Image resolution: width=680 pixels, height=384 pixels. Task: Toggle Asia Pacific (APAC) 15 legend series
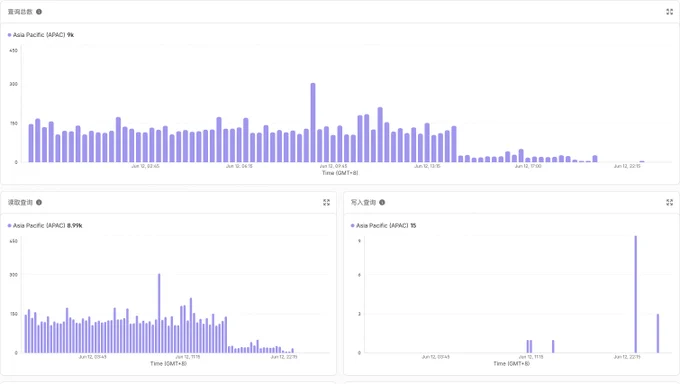pyautogui.click(x=383, y=225)
